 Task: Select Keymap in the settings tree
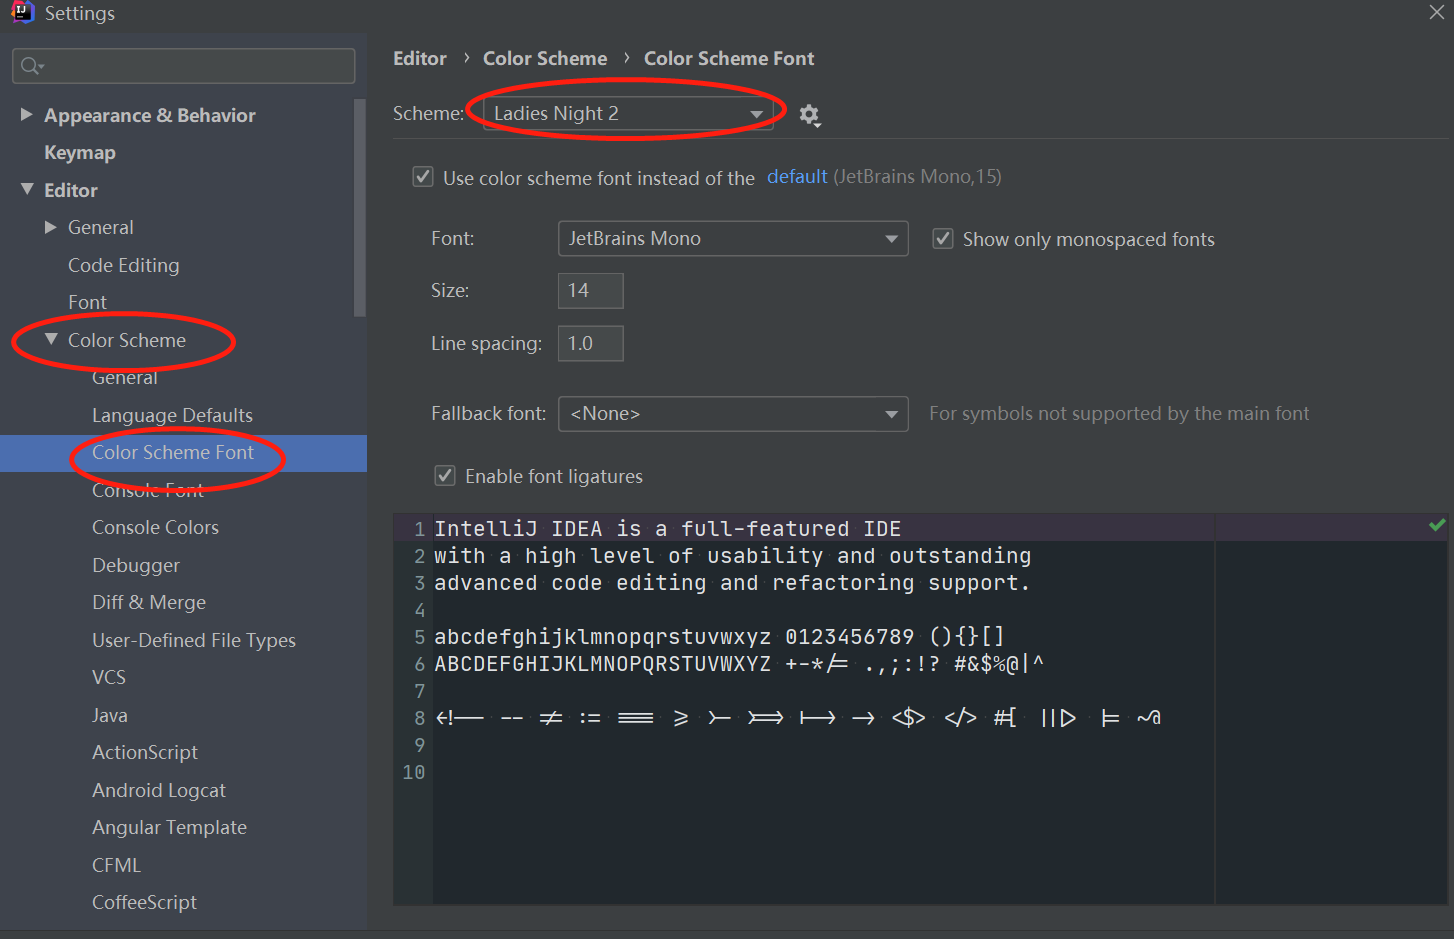(80, 152)
